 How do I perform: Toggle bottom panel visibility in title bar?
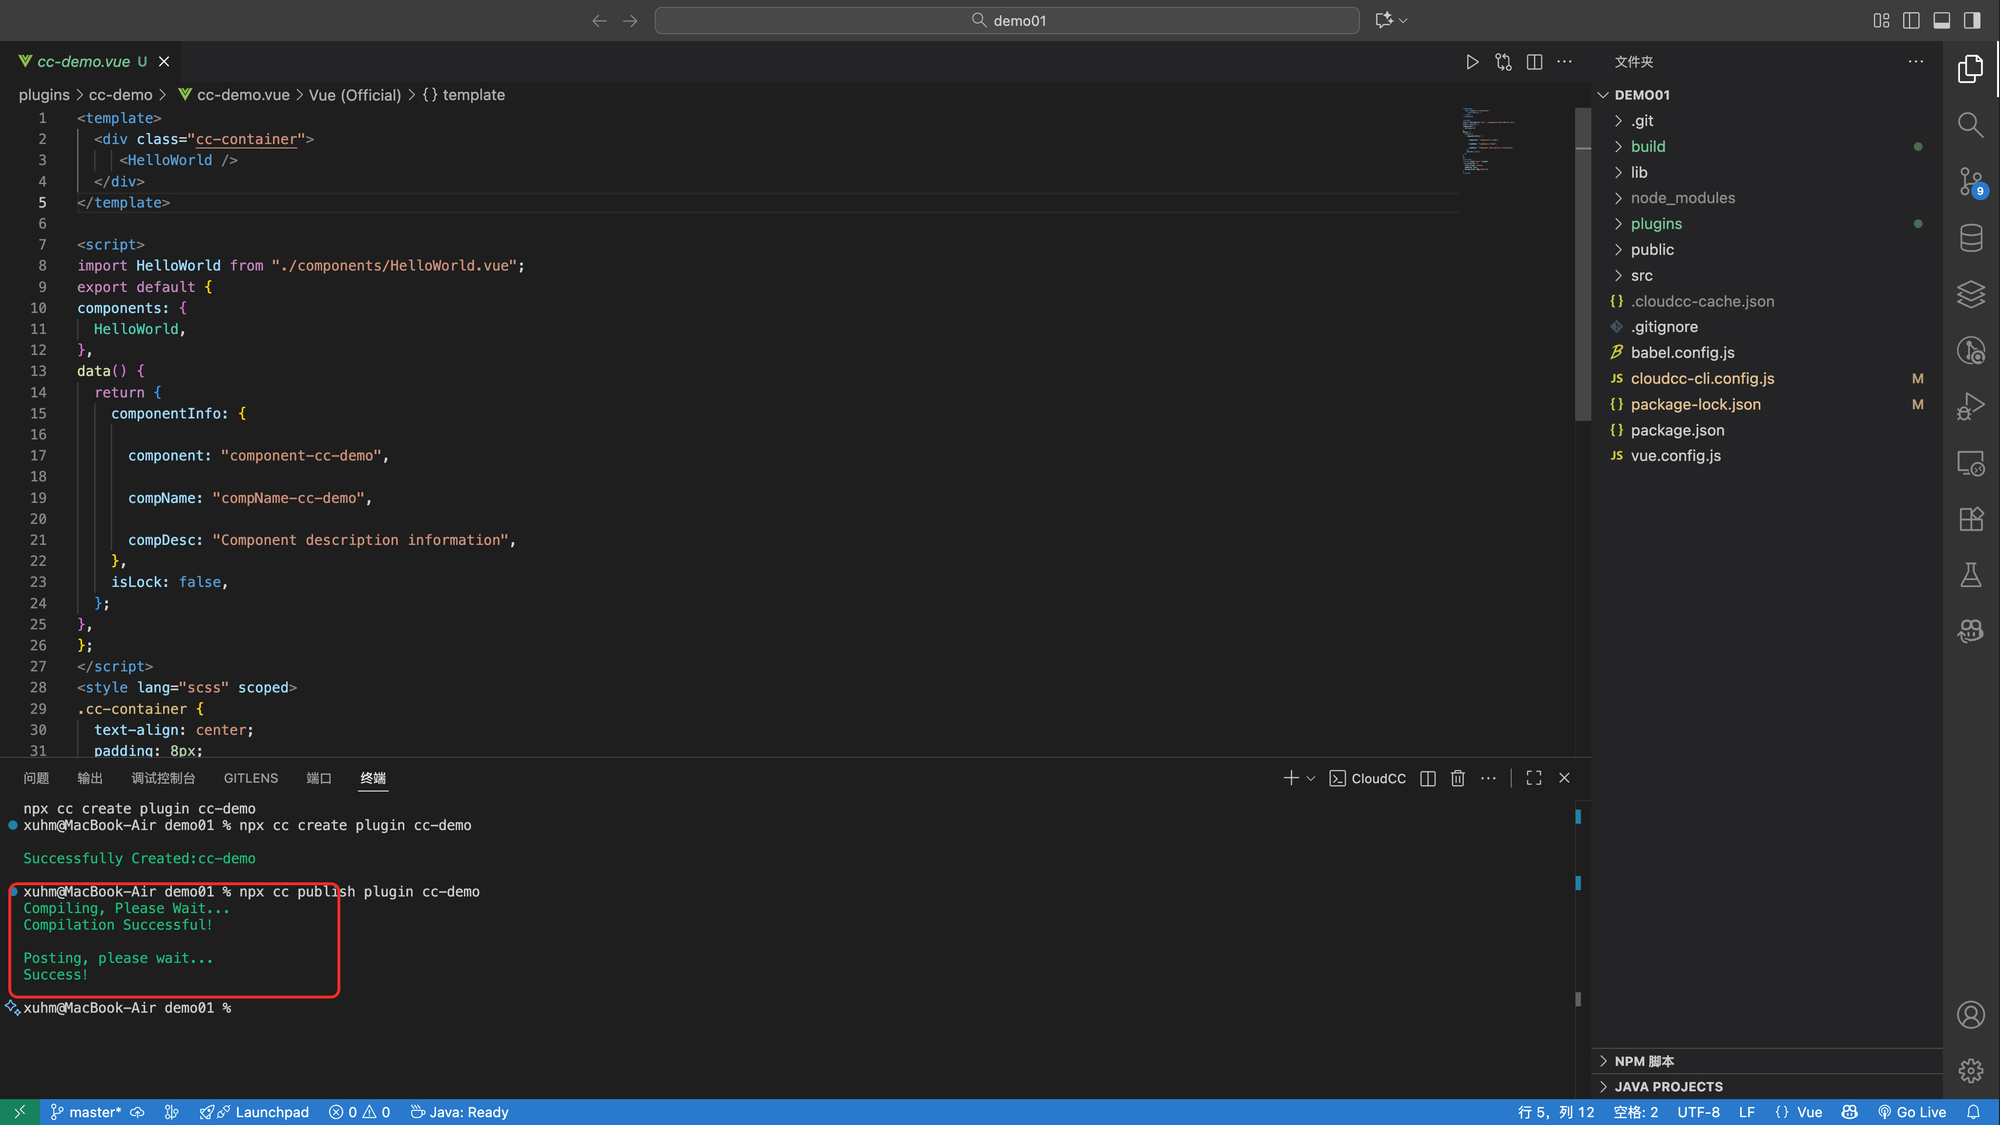1941,20
